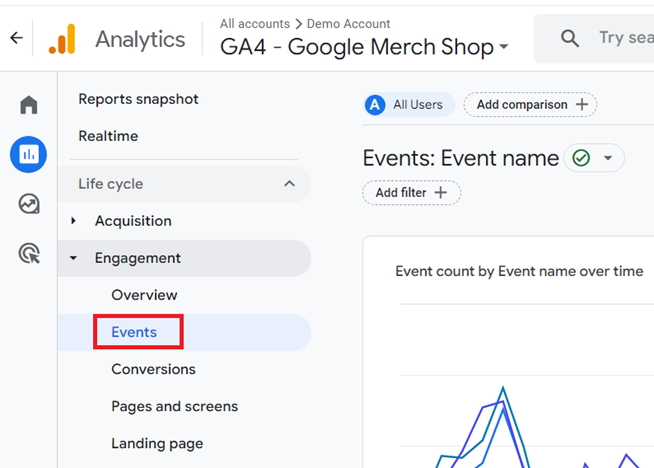Open the report status dropdown arrow

coord(608,158)
